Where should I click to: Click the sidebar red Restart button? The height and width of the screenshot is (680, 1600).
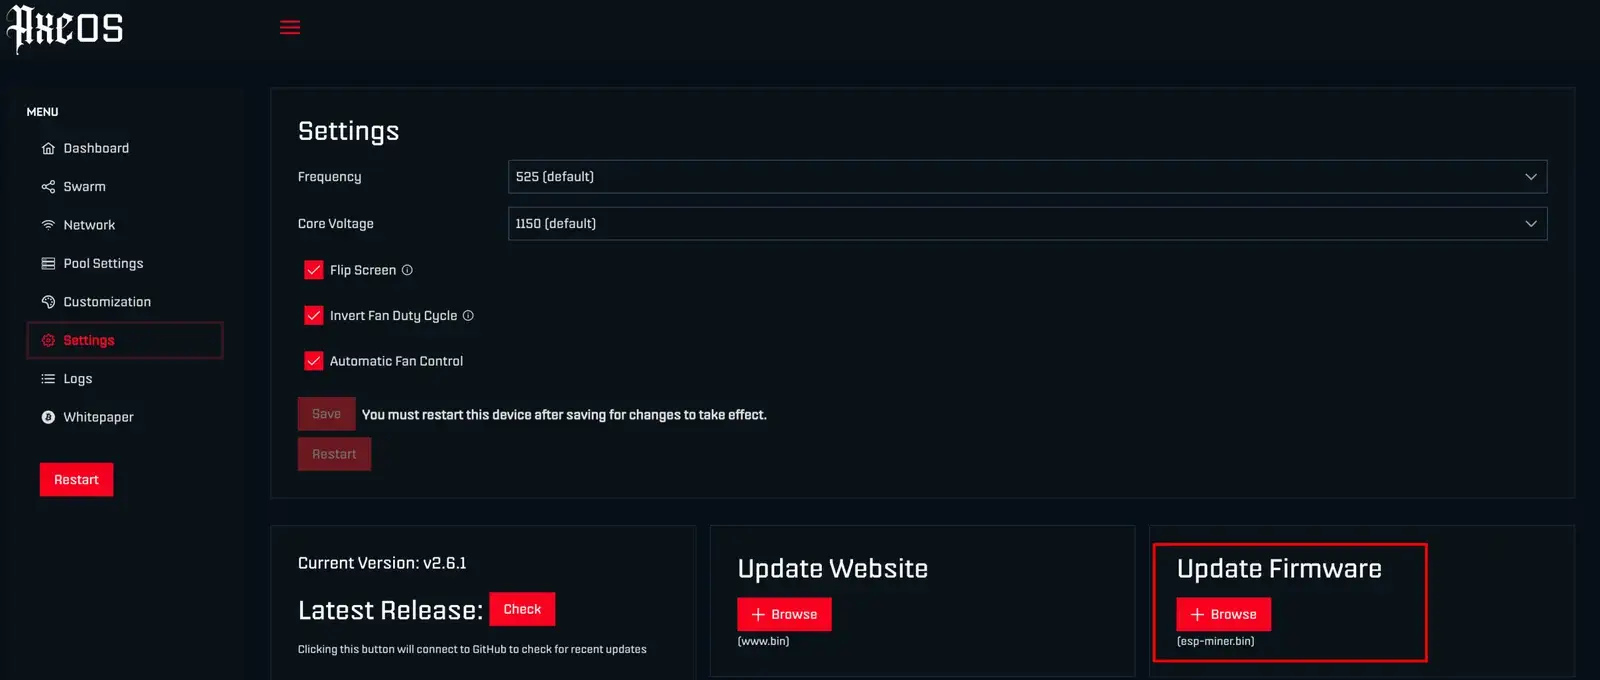[x=76, y=480]
